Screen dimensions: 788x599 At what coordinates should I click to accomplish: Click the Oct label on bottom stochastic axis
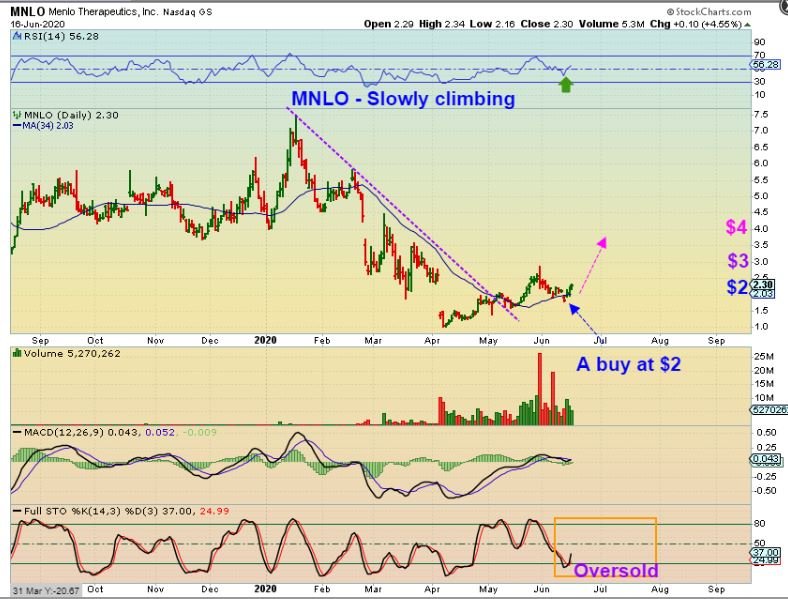95,588
